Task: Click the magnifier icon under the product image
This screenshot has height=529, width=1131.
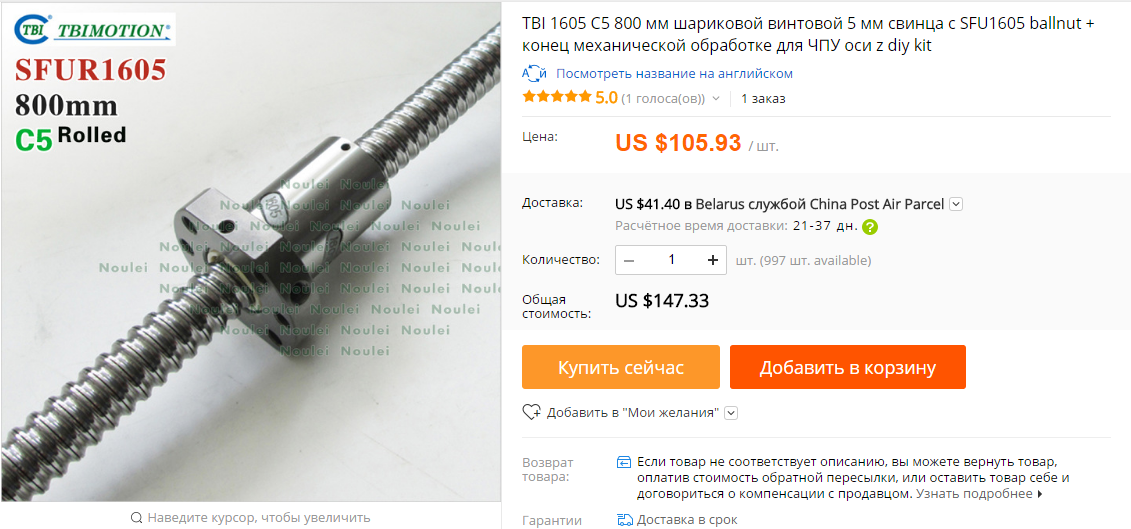Action: coord(136,517)
